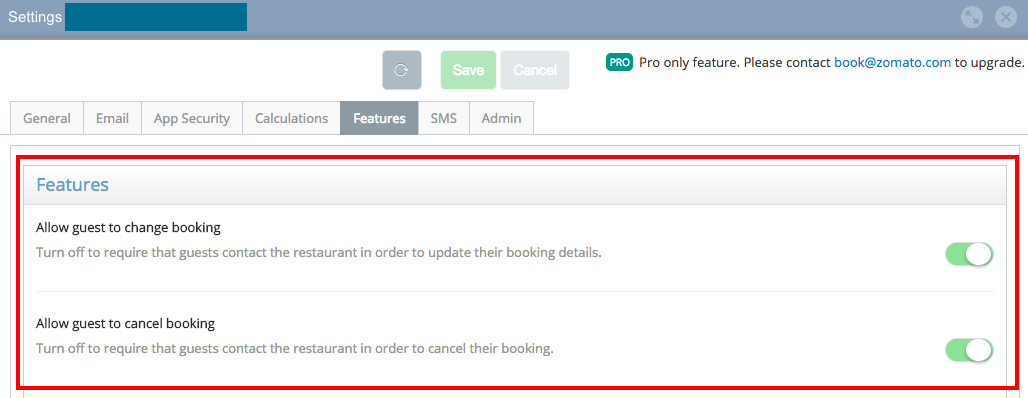This screenshot has width=1028, height=398.
Task: Click the Save button
Action: 469,70
